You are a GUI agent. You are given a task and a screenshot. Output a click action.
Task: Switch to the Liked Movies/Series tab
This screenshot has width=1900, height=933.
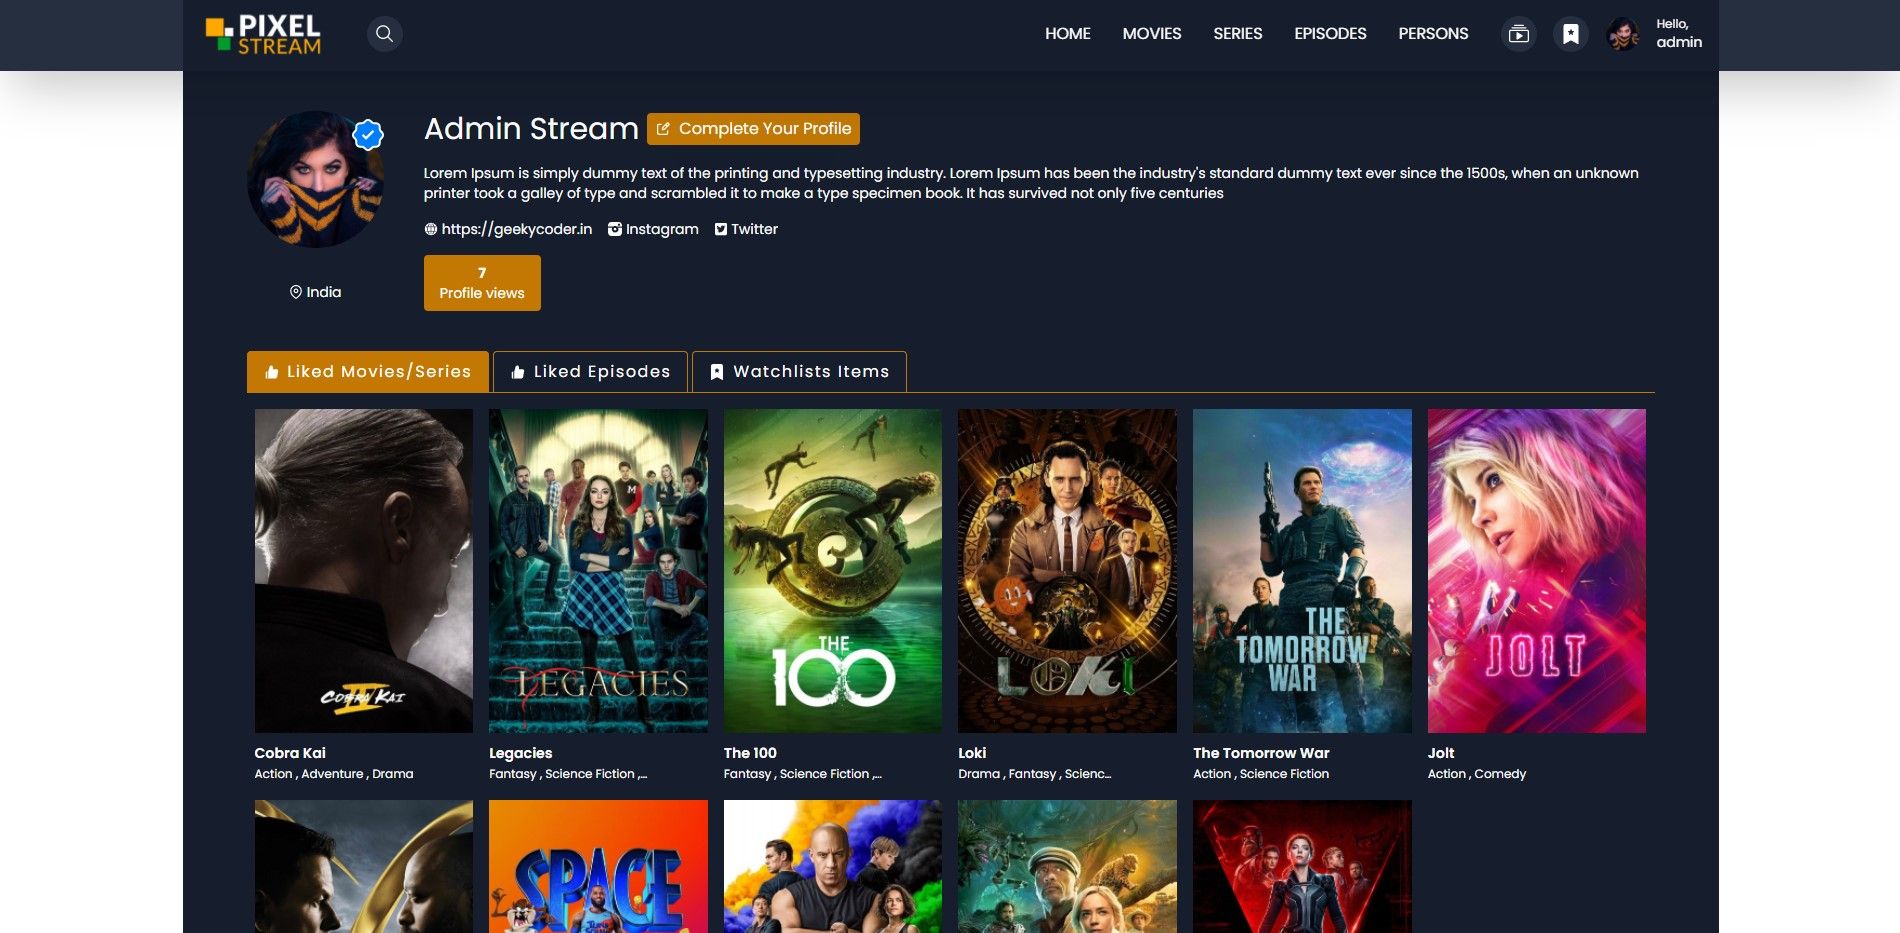[368, 372]
